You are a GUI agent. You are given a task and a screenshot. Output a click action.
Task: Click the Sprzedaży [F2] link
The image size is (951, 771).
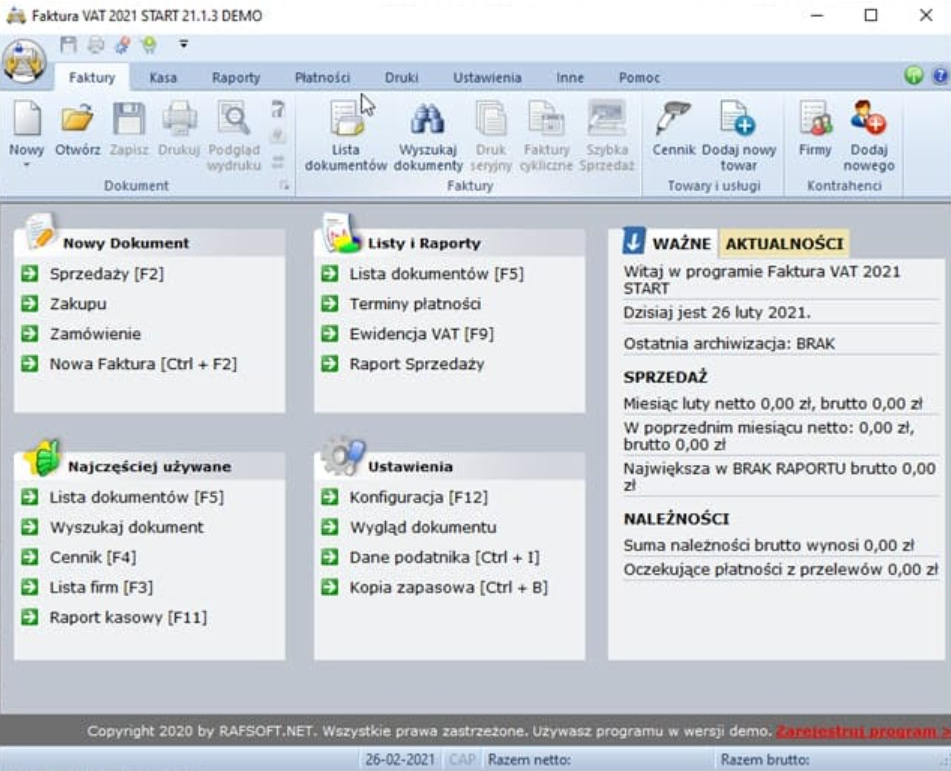click(106, 274)
